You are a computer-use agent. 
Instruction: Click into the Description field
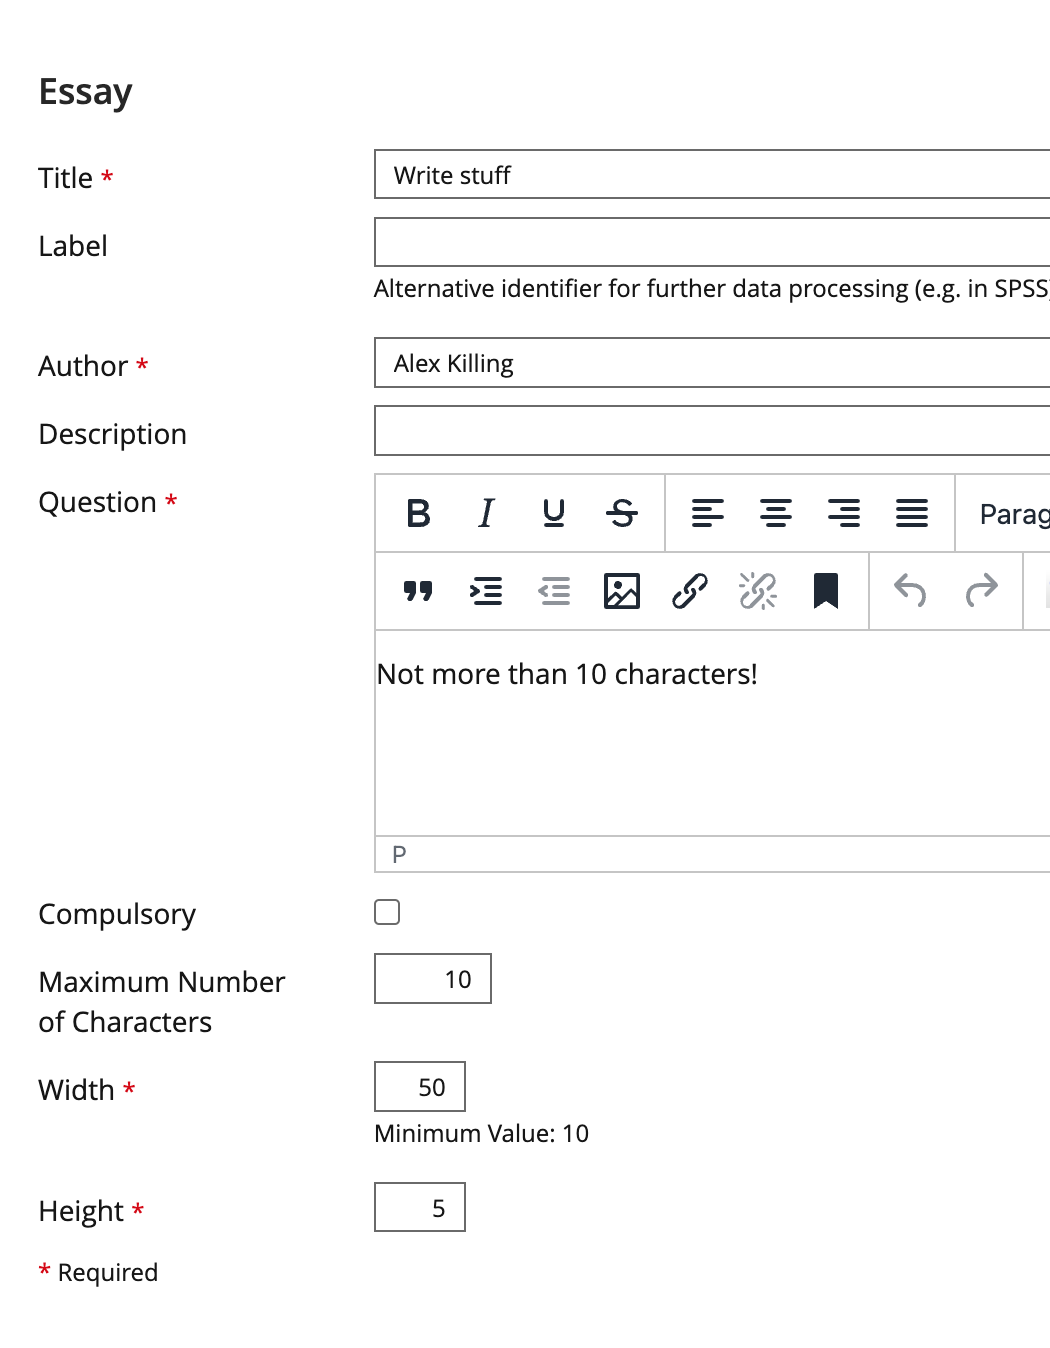click(712, 431)
